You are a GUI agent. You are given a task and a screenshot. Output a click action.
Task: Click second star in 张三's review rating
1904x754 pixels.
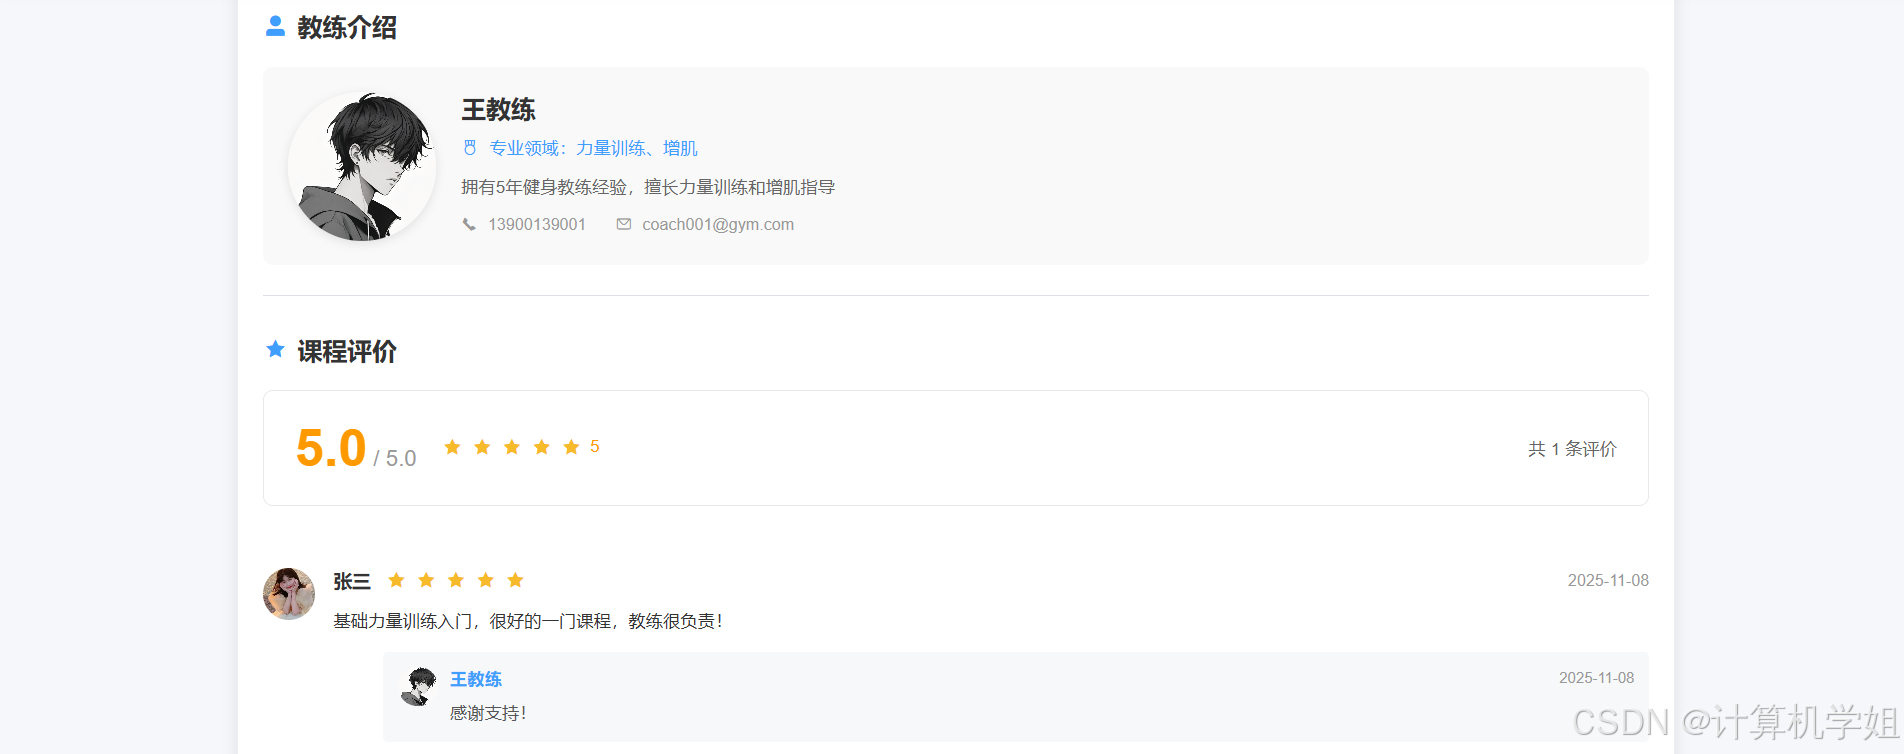(x=426, y=580)
